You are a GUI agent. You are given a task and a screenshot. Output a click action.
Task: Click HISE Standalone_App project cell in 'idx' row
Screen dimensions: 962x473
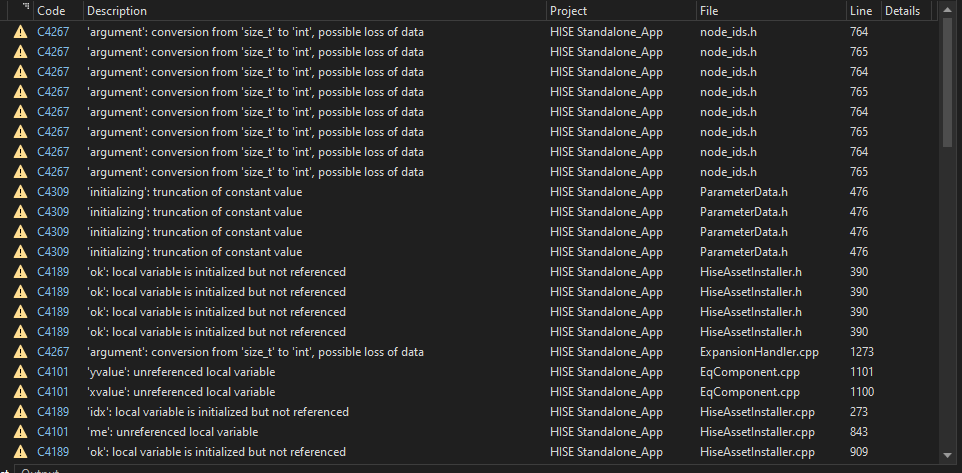(606, 412)
